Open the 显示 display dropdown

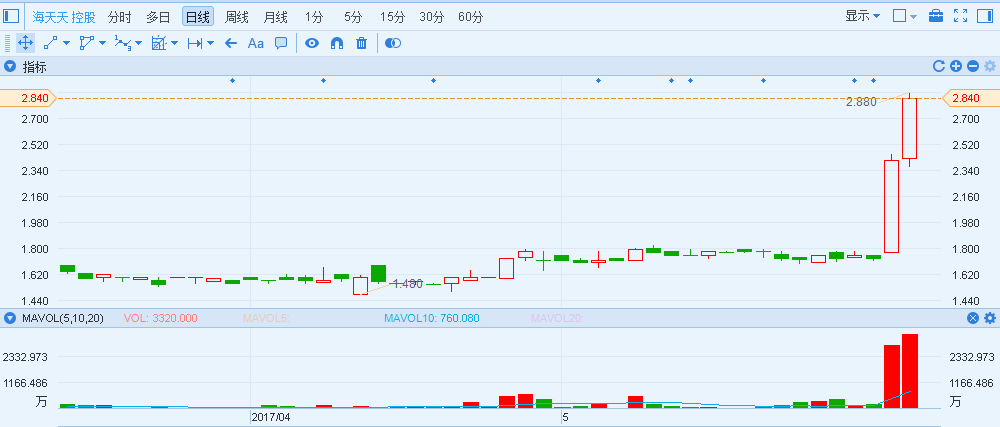pos(863,16)
